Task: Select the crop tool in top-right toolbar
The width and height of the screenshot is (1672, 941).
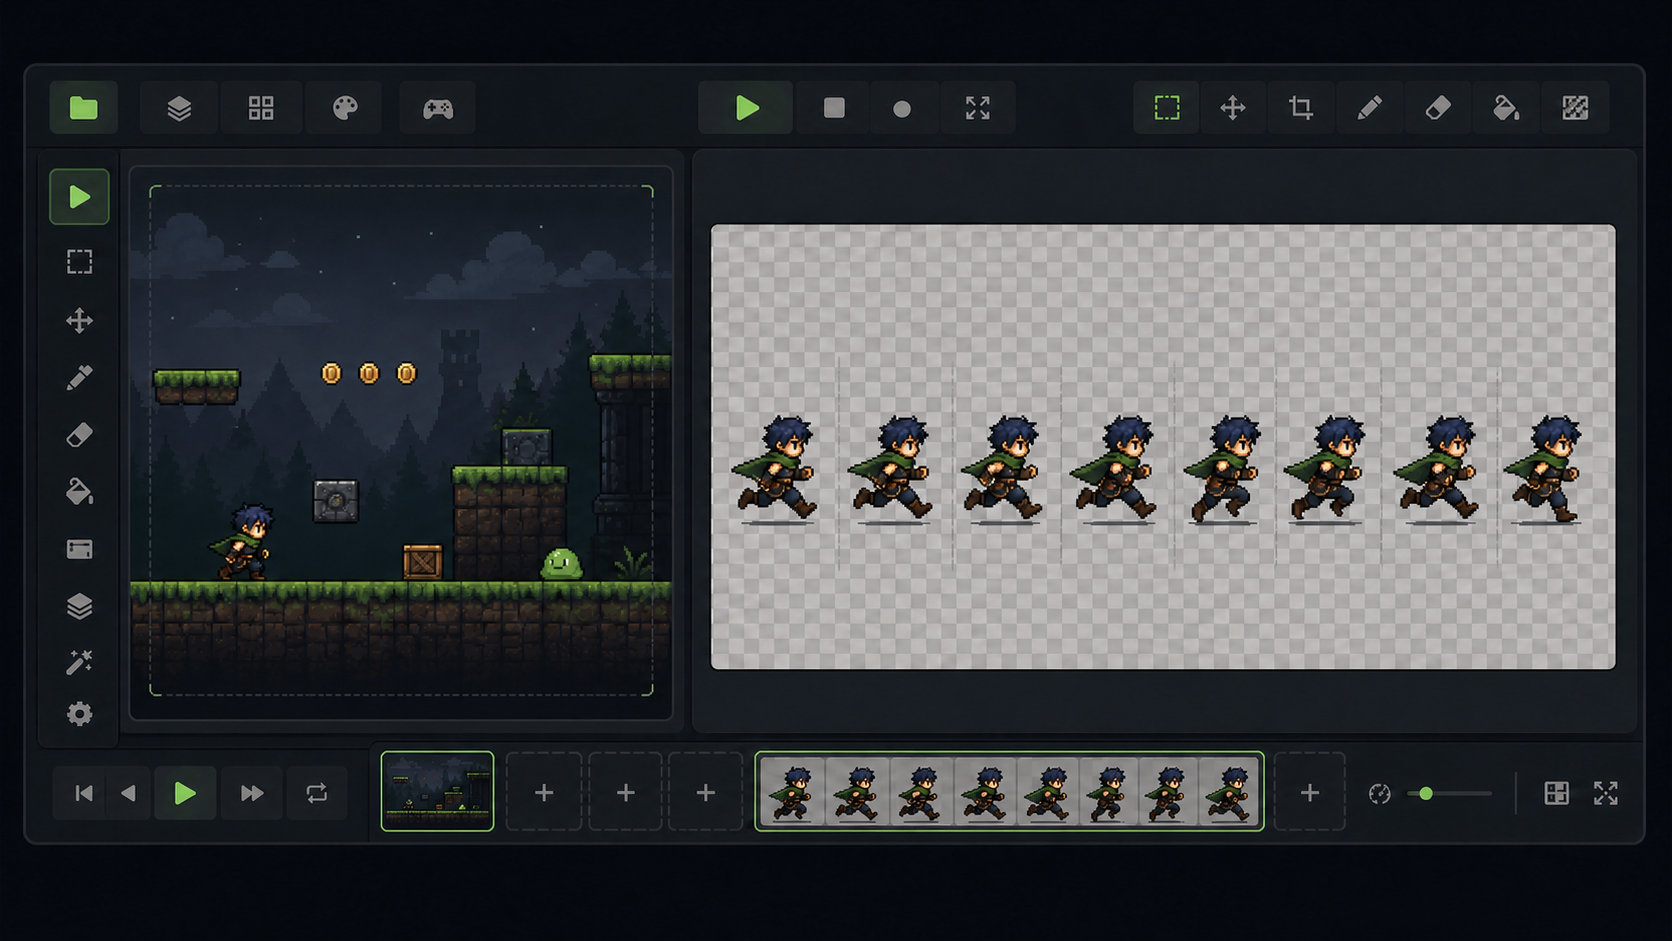Action: [1301, 108]
